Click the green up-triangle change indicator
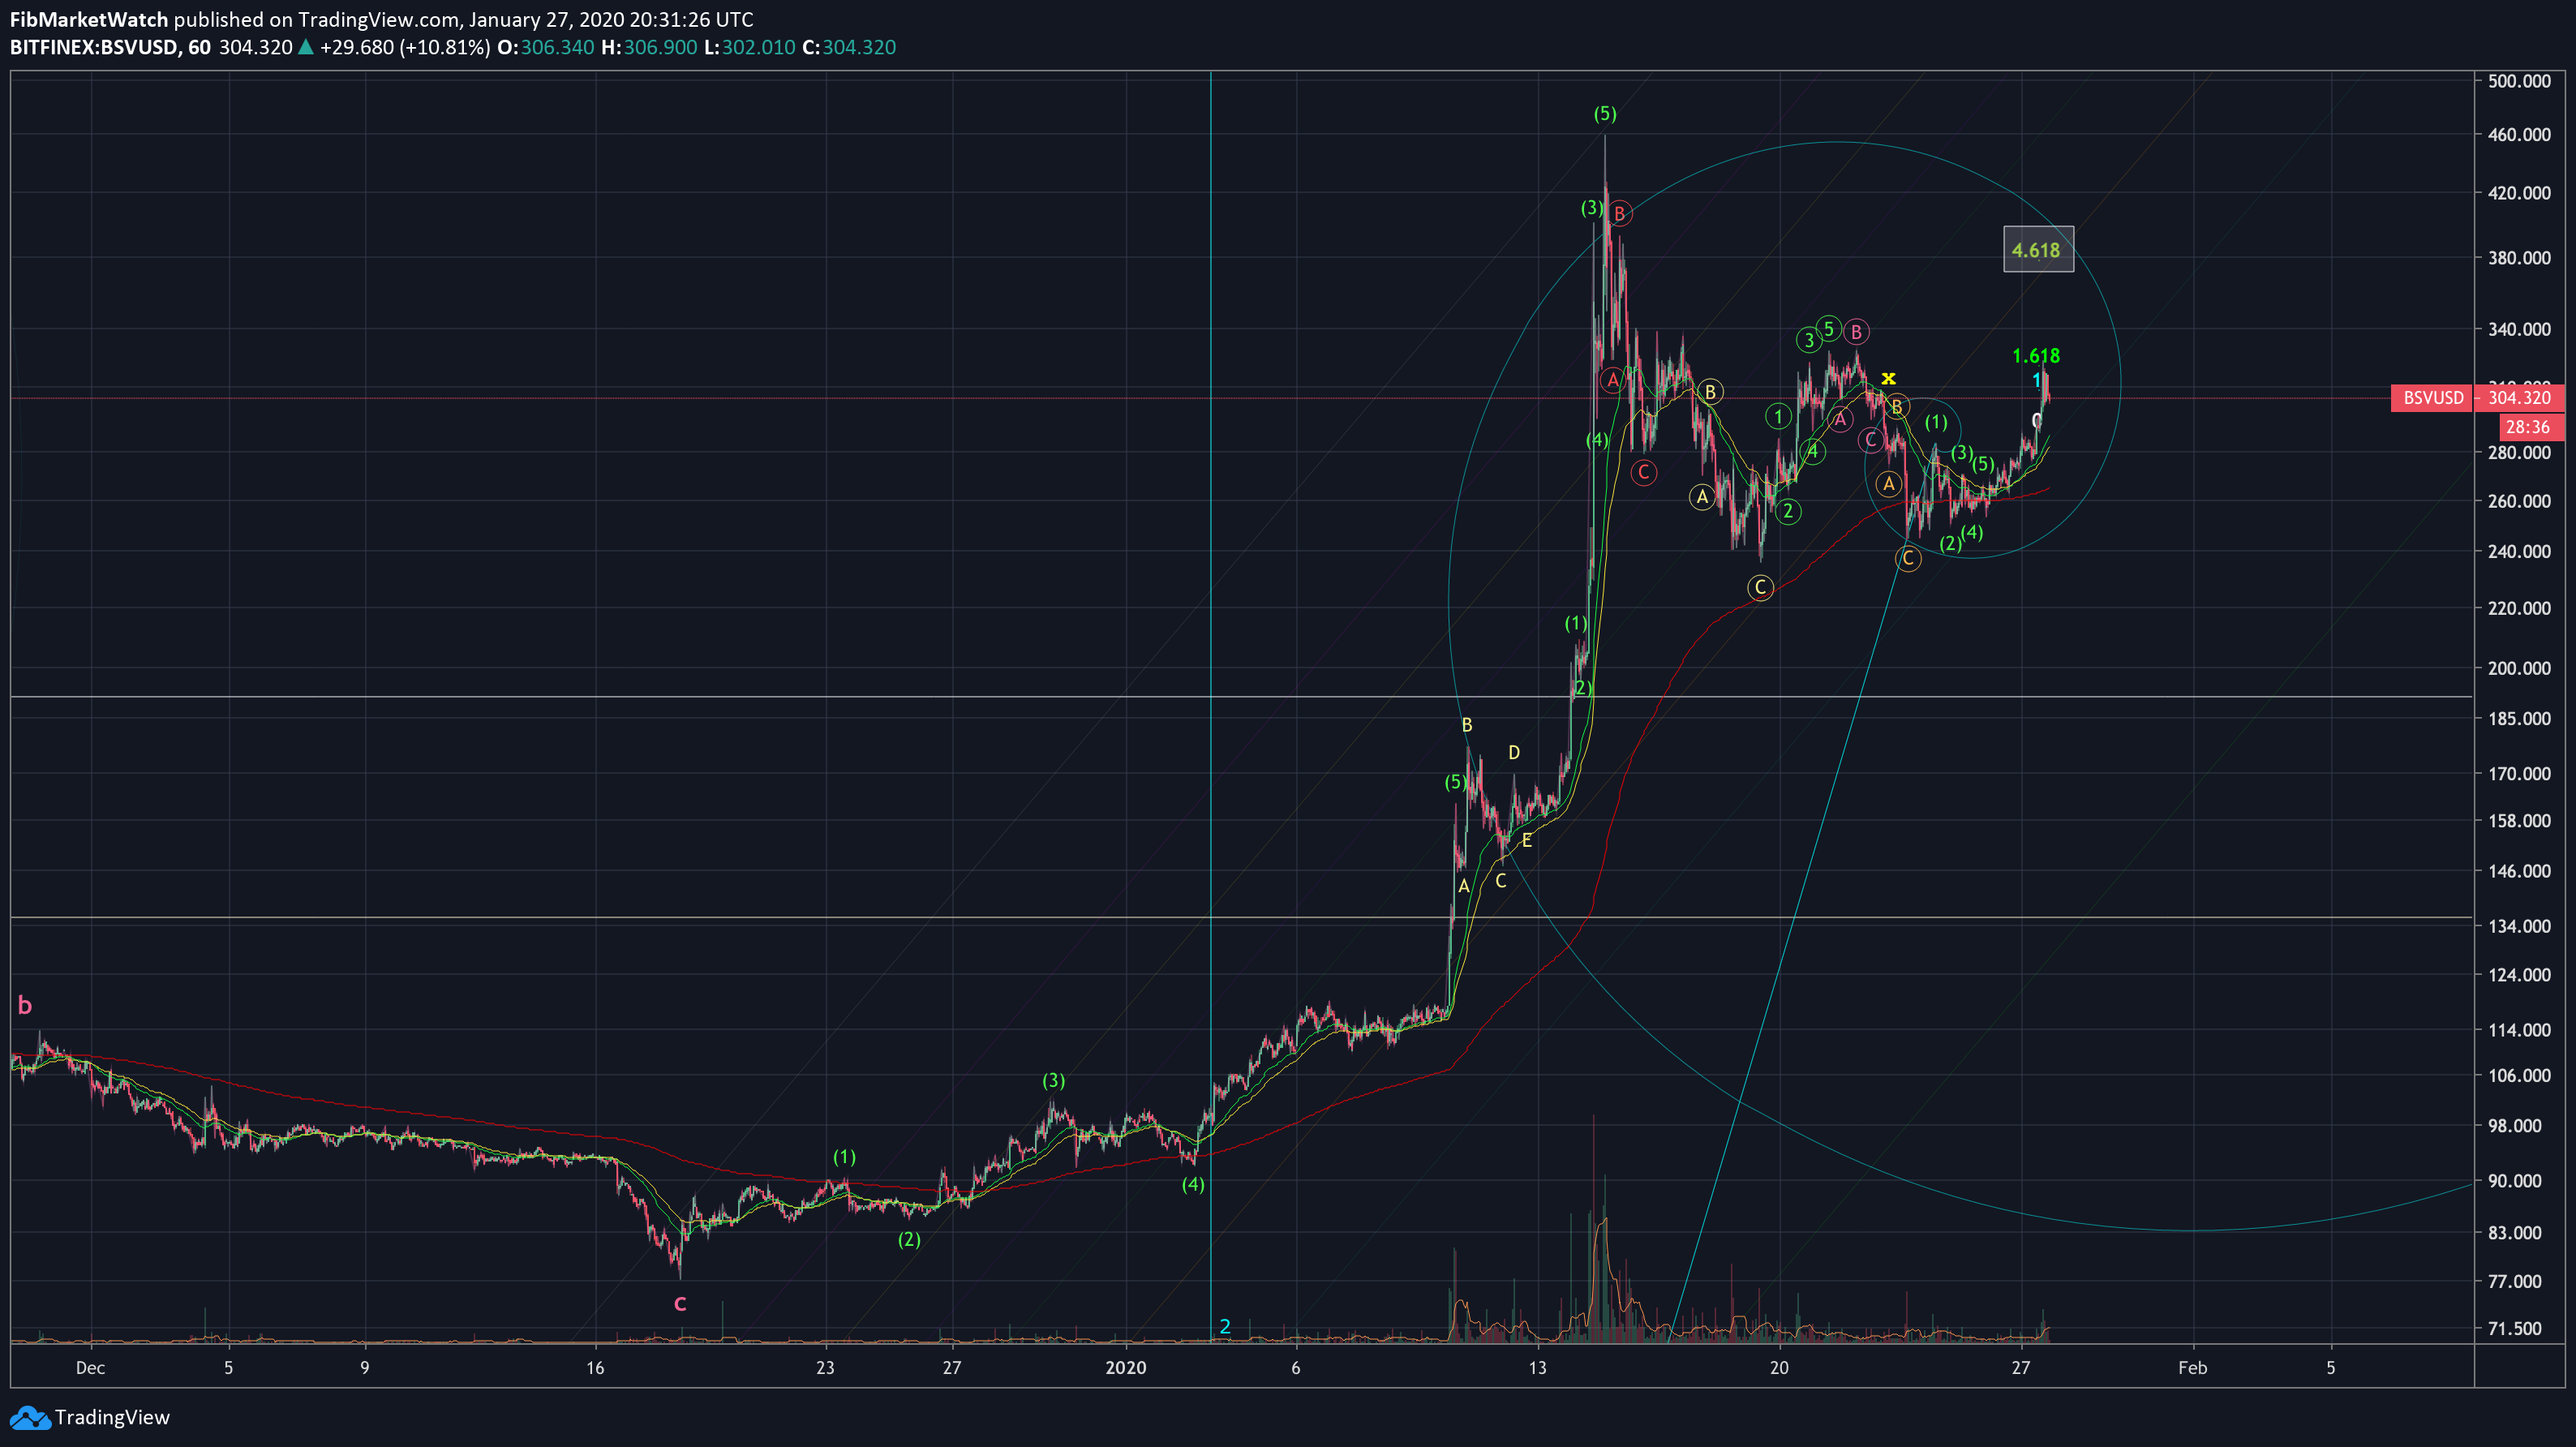Screen dimensions: 2576x1447 pyautogui.click(x=306, y=47)
